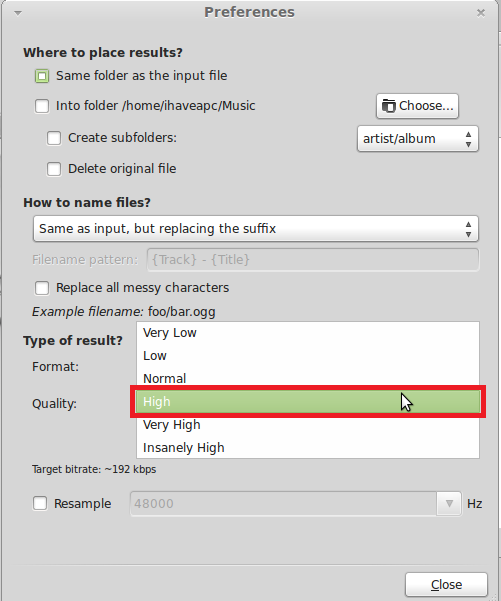Image resolution: width=501 pixels, height=601 pixels.
Task: Expand the resample rate dropdown arrow
Action: click(449, 503)
